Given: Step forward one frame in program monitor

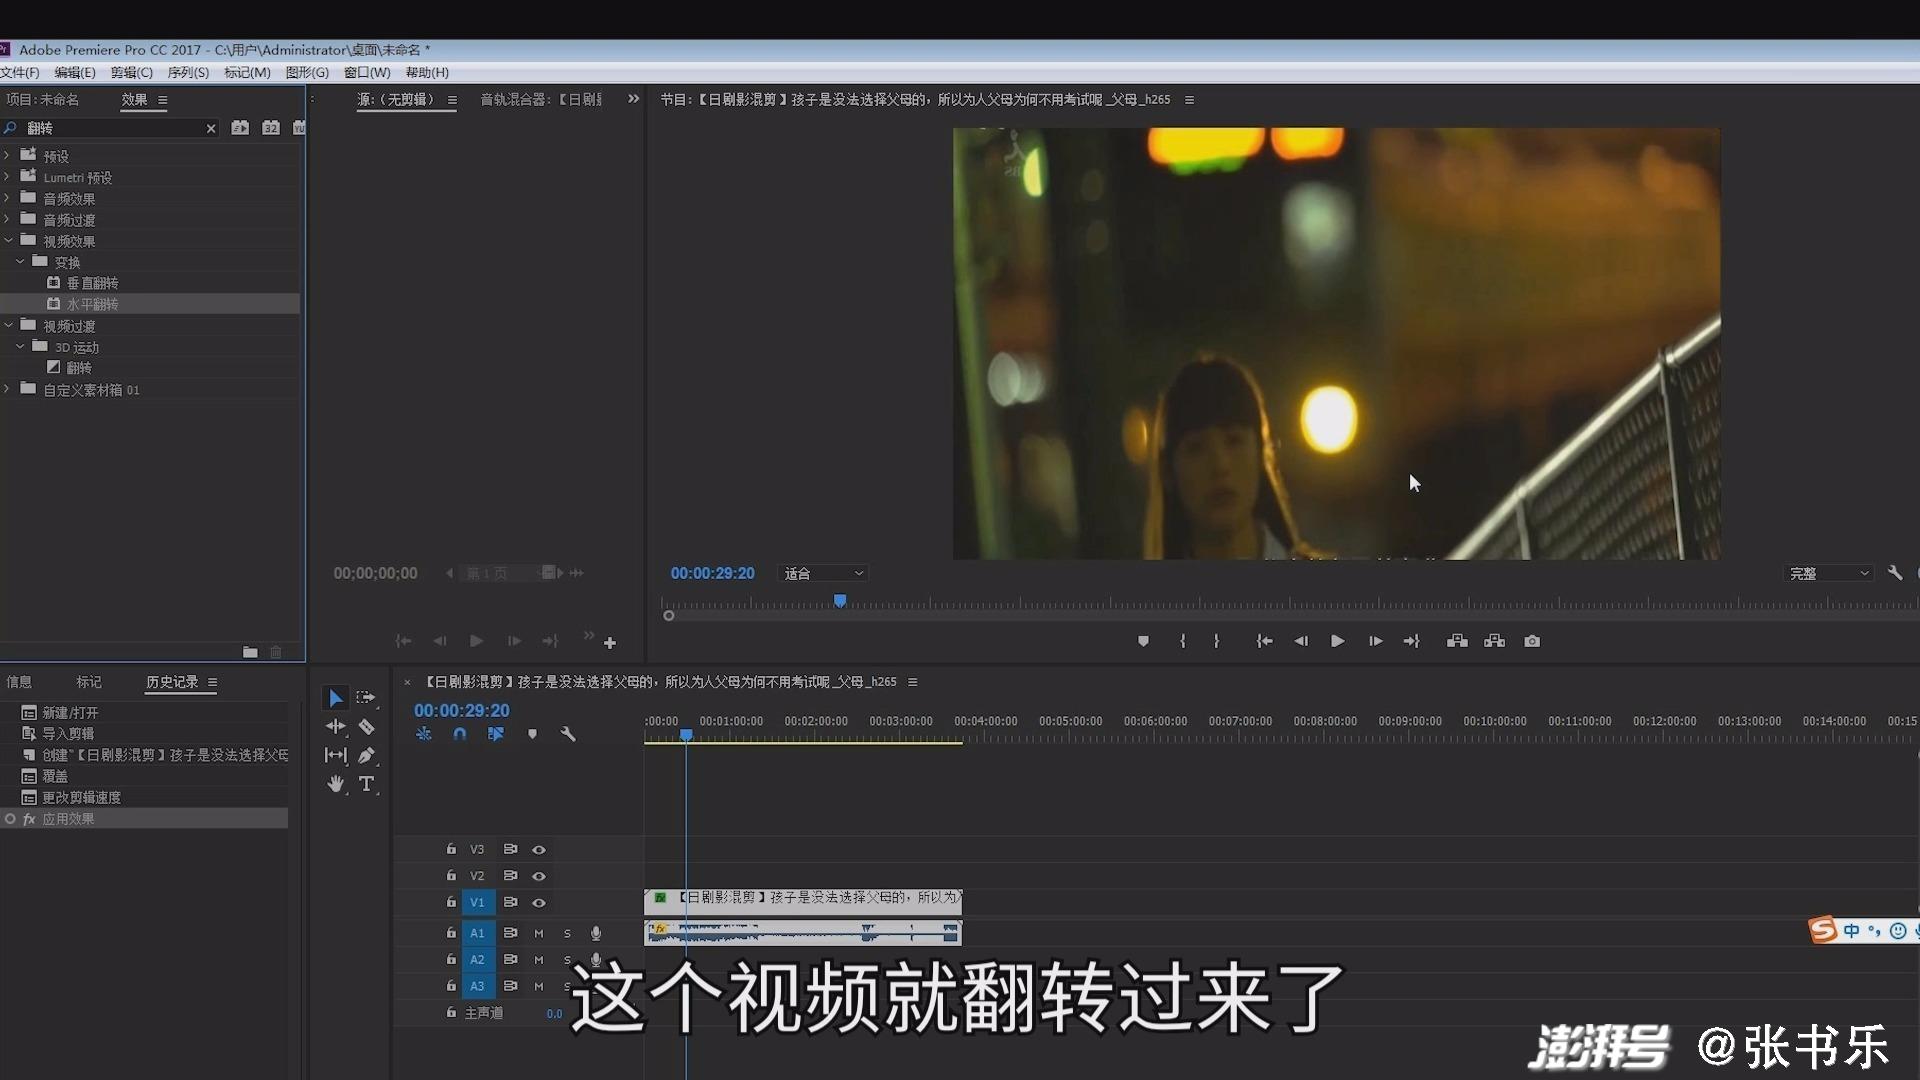Looking at the screenshot, I should click(1375, 641).
